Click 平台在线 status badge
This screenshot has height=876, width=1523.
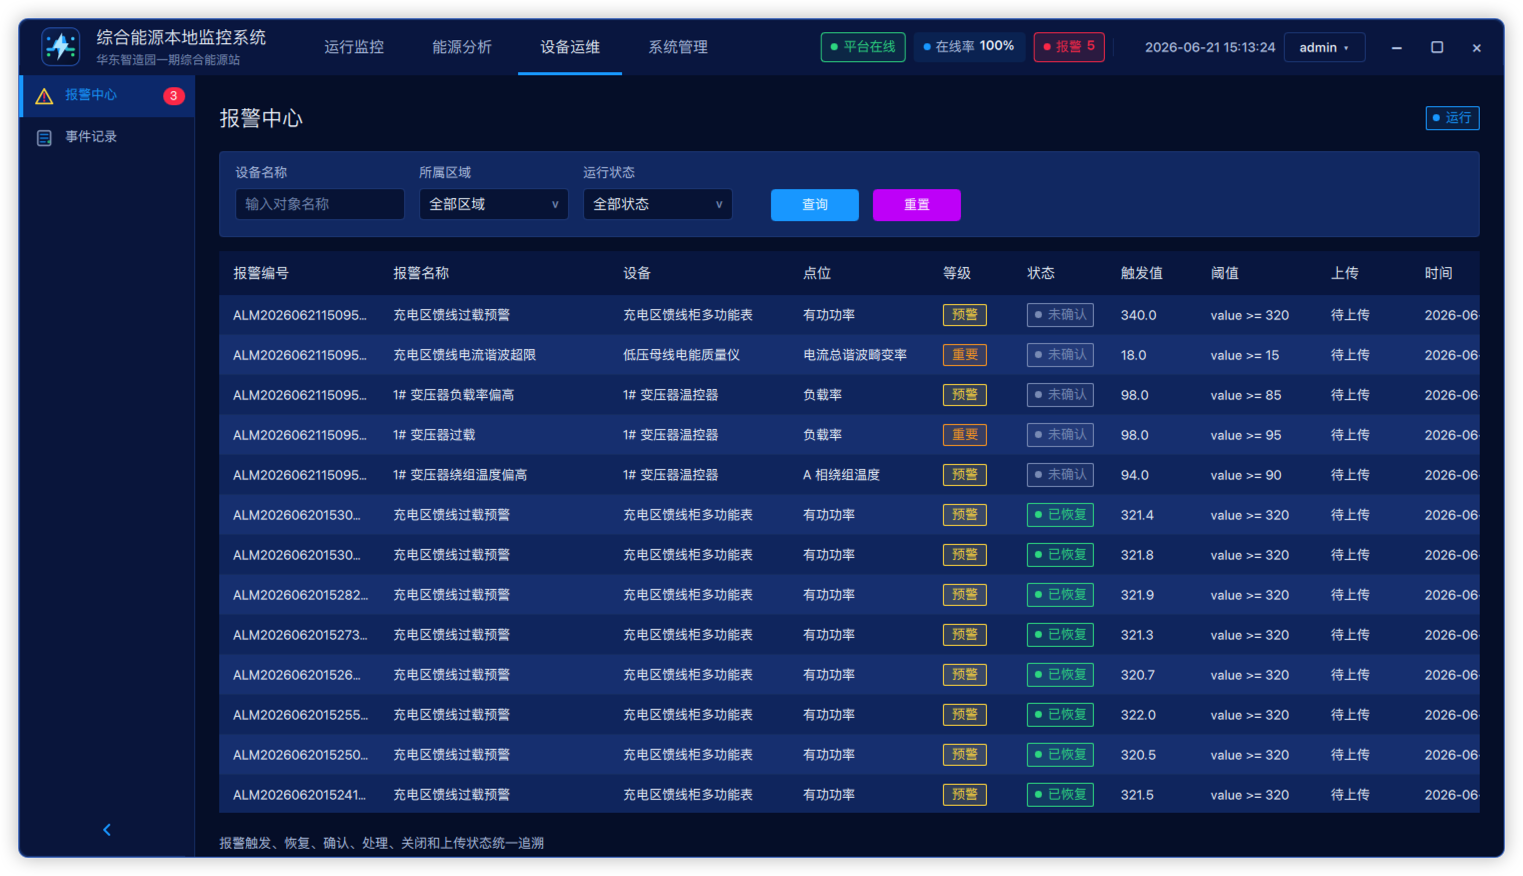(x=863, y=47)
